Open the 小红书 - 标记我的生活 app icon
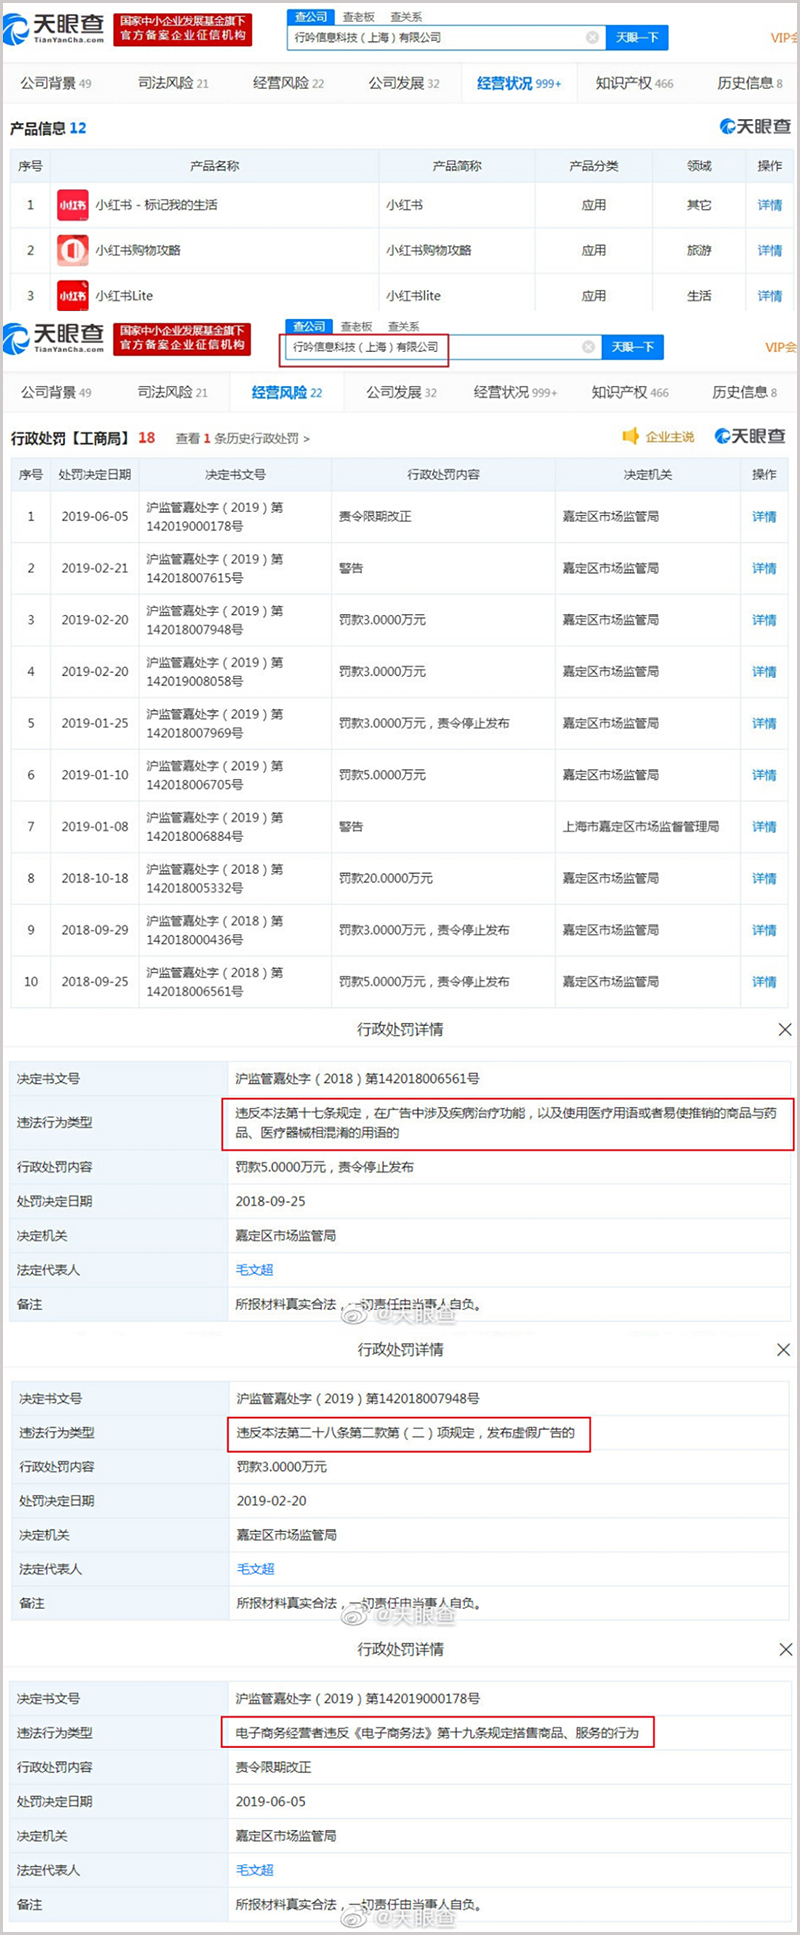Screen dimensions: 800x1935 73,205
